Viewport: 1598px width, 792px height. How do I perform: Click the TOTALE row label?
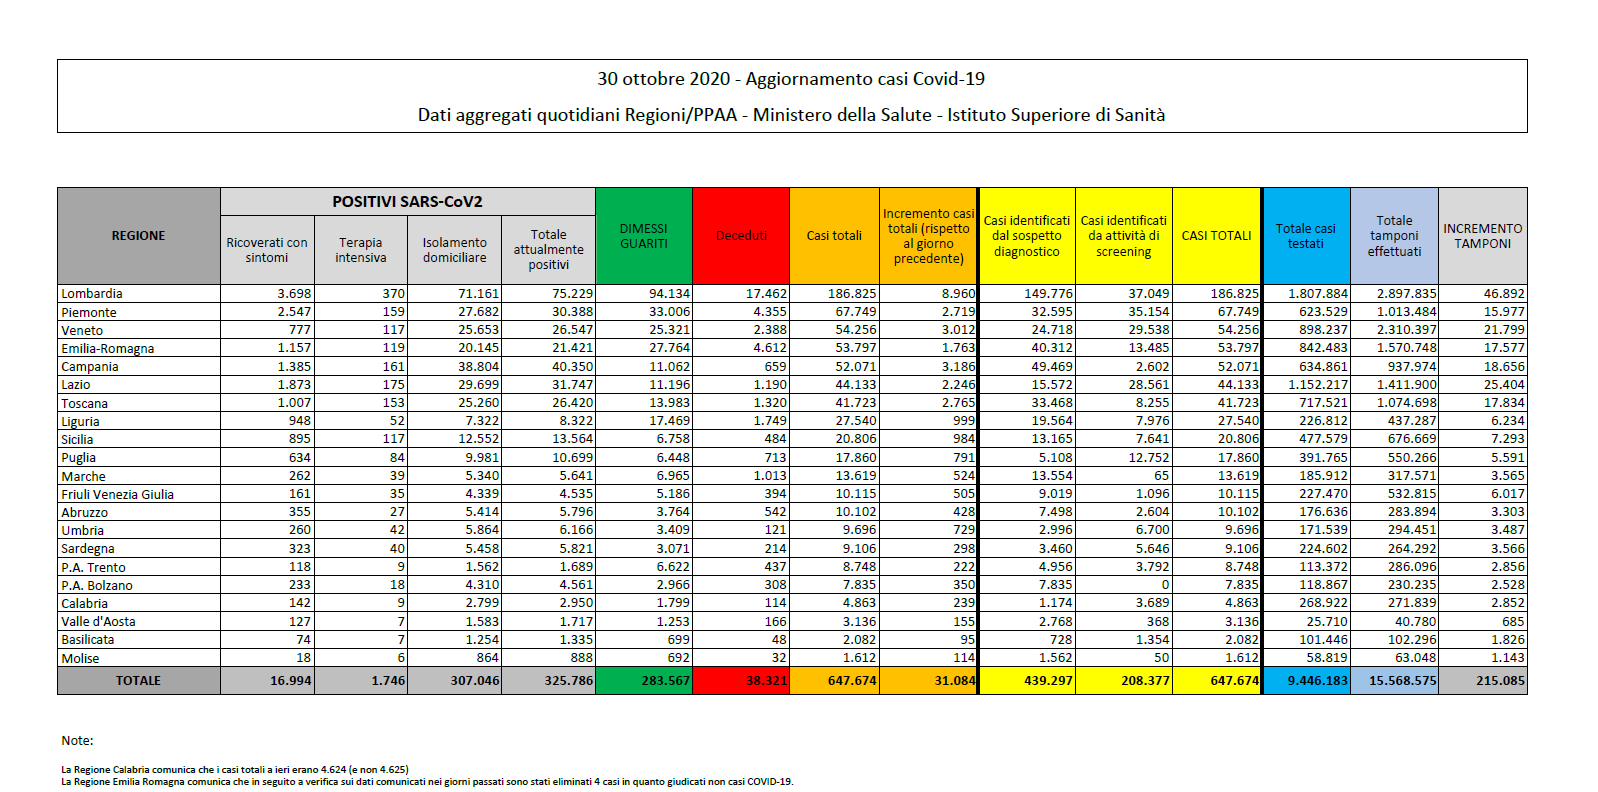[x=138, y=681]
